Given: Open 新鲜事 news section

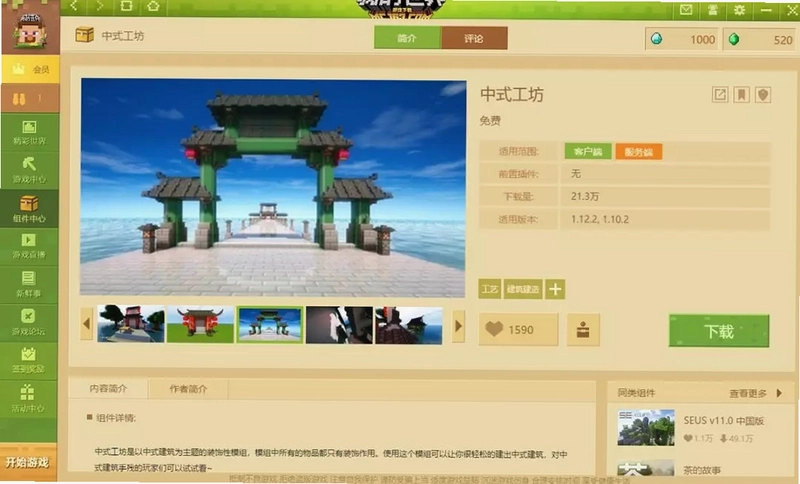Looking at the screenshot, I should 30,285.
